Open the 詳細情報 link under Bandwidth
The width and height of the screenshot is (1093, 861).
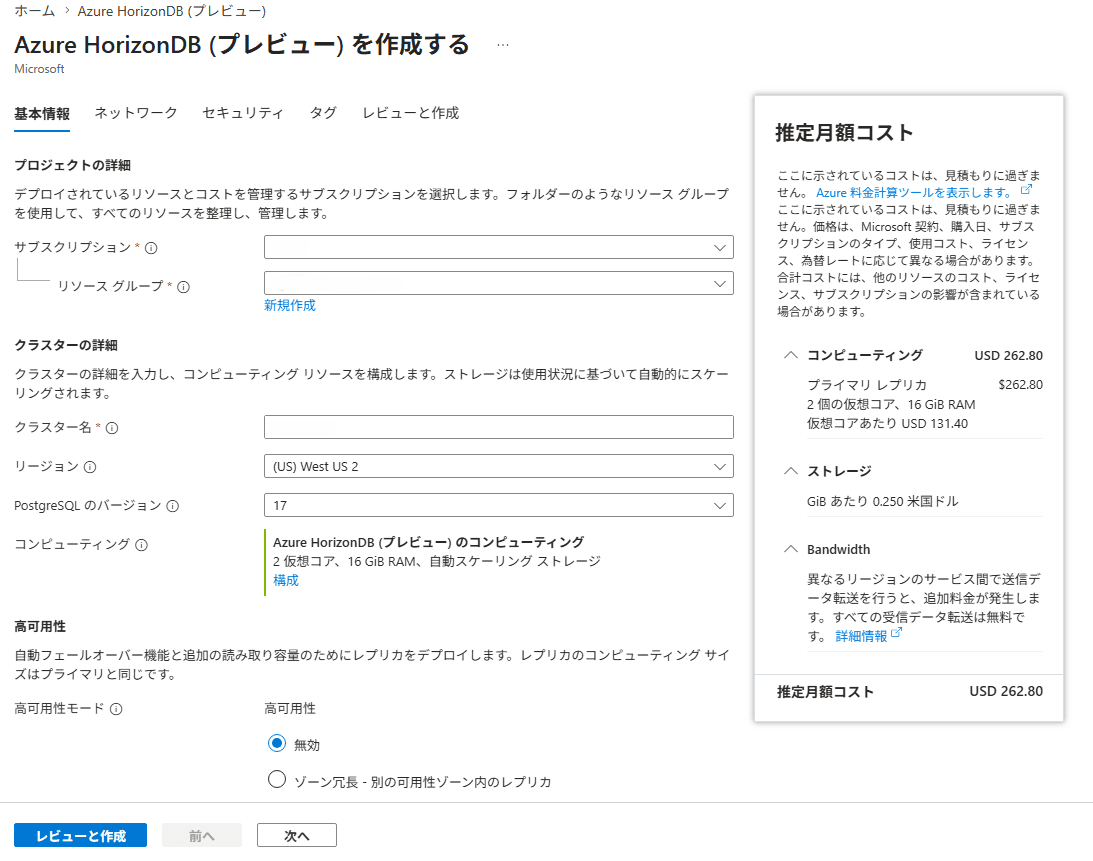click(x=862, y=636)
